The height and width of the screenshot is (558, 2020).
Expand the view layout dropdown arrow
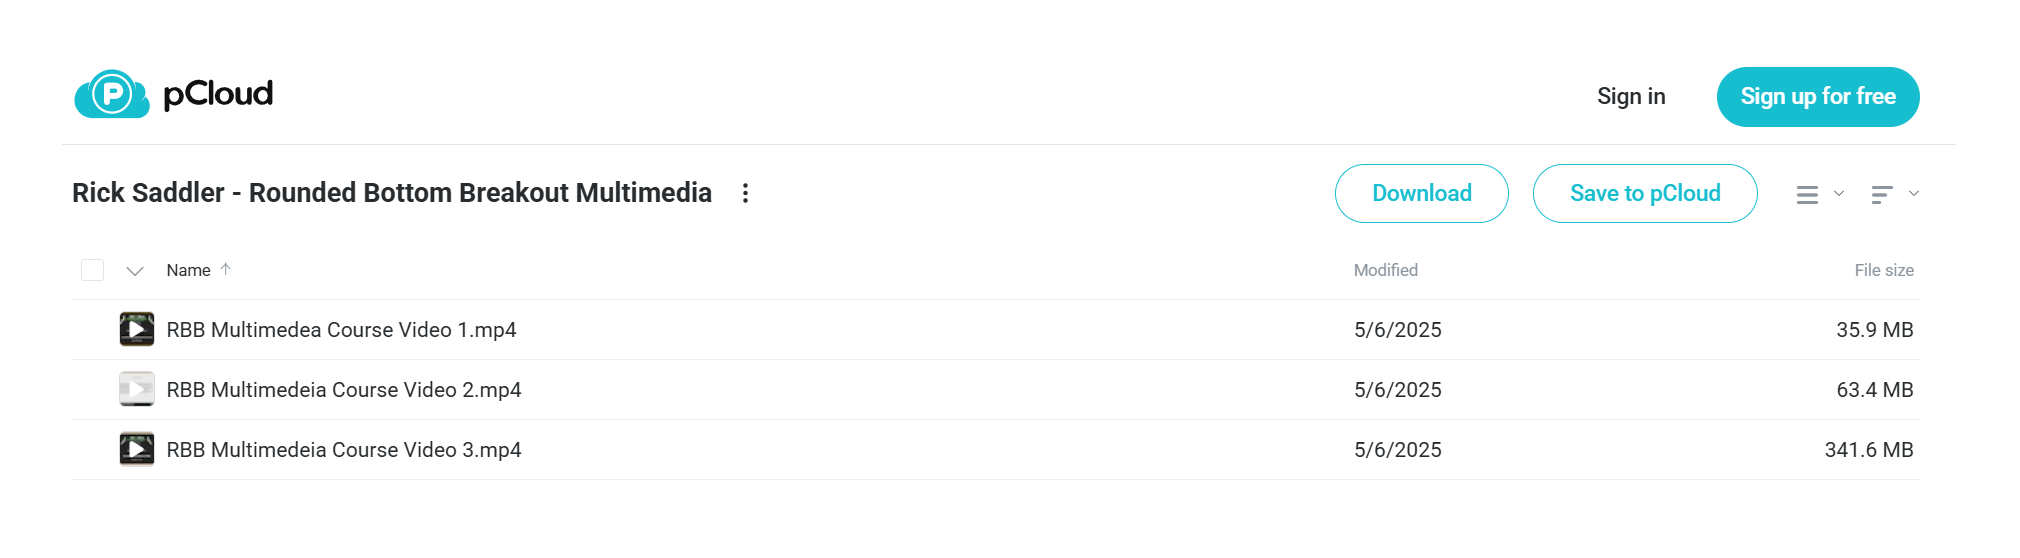[1839, 193]
